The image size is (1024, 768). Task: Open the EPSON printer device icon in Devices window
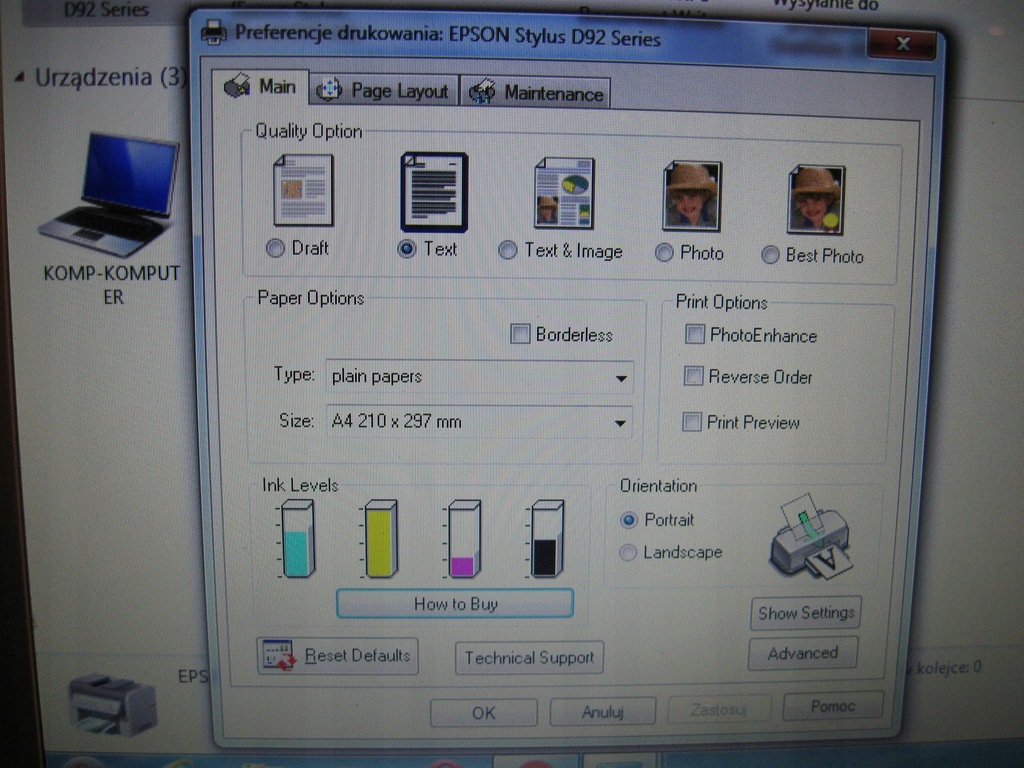pos(112,704)
